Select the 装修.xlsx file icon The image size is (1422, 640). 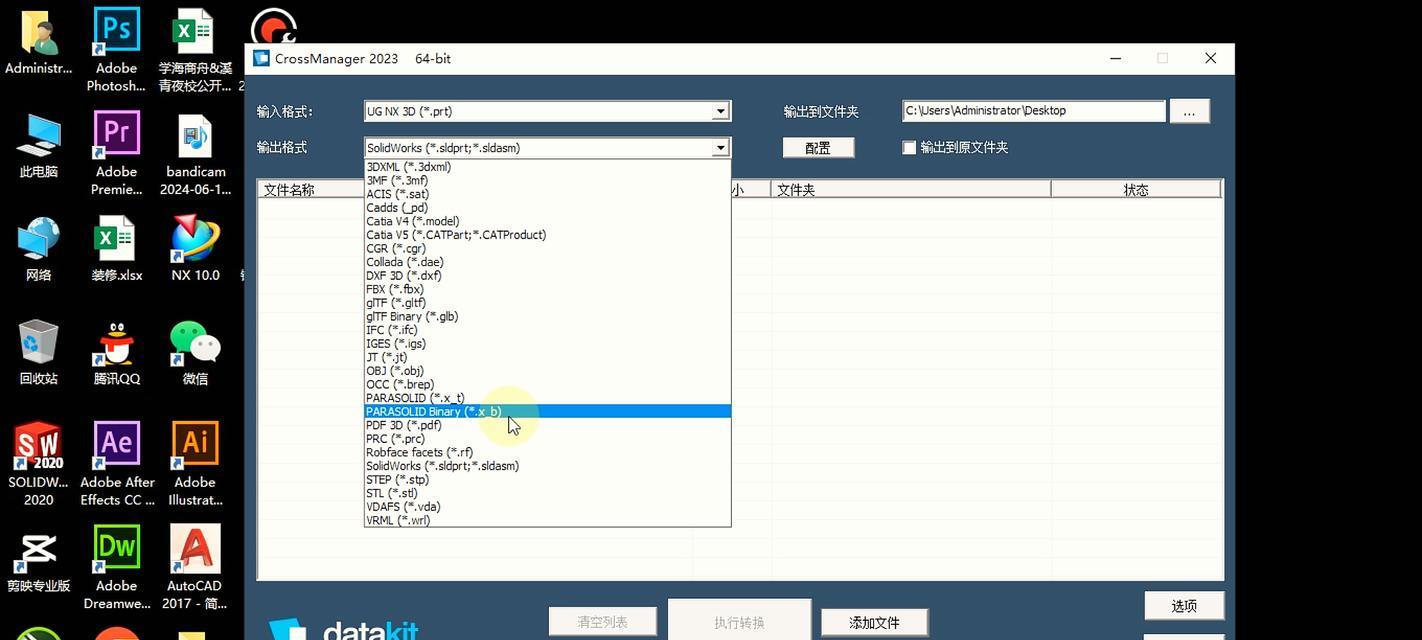pyautogui.click(x=116, y=249)
